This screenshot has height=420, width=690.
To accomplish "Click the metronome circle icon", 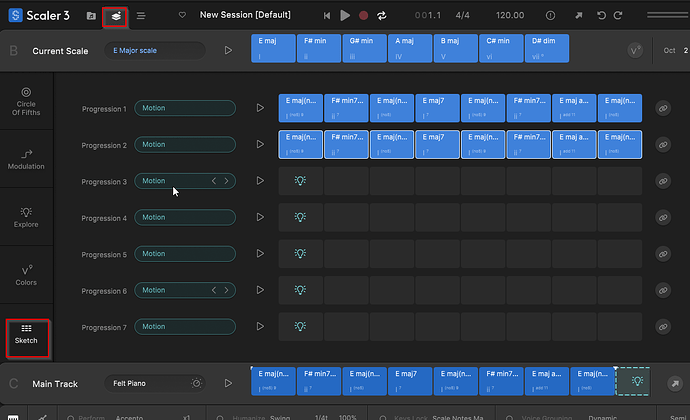I will (550, 15).
